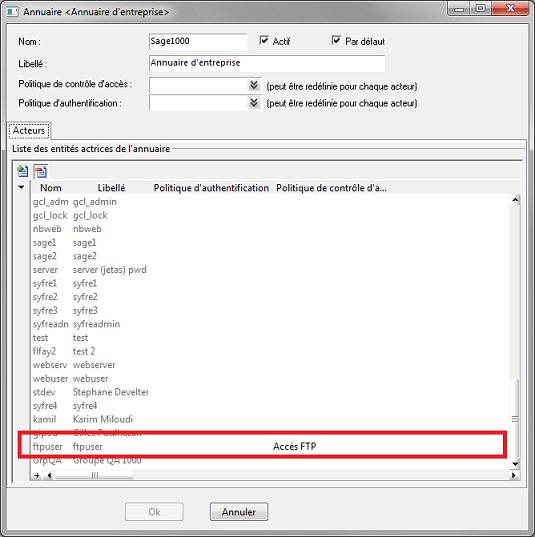The height and width of the screenshot is (537, 535).
Task: Select the Acteurs tab
Action: point(29,130)
